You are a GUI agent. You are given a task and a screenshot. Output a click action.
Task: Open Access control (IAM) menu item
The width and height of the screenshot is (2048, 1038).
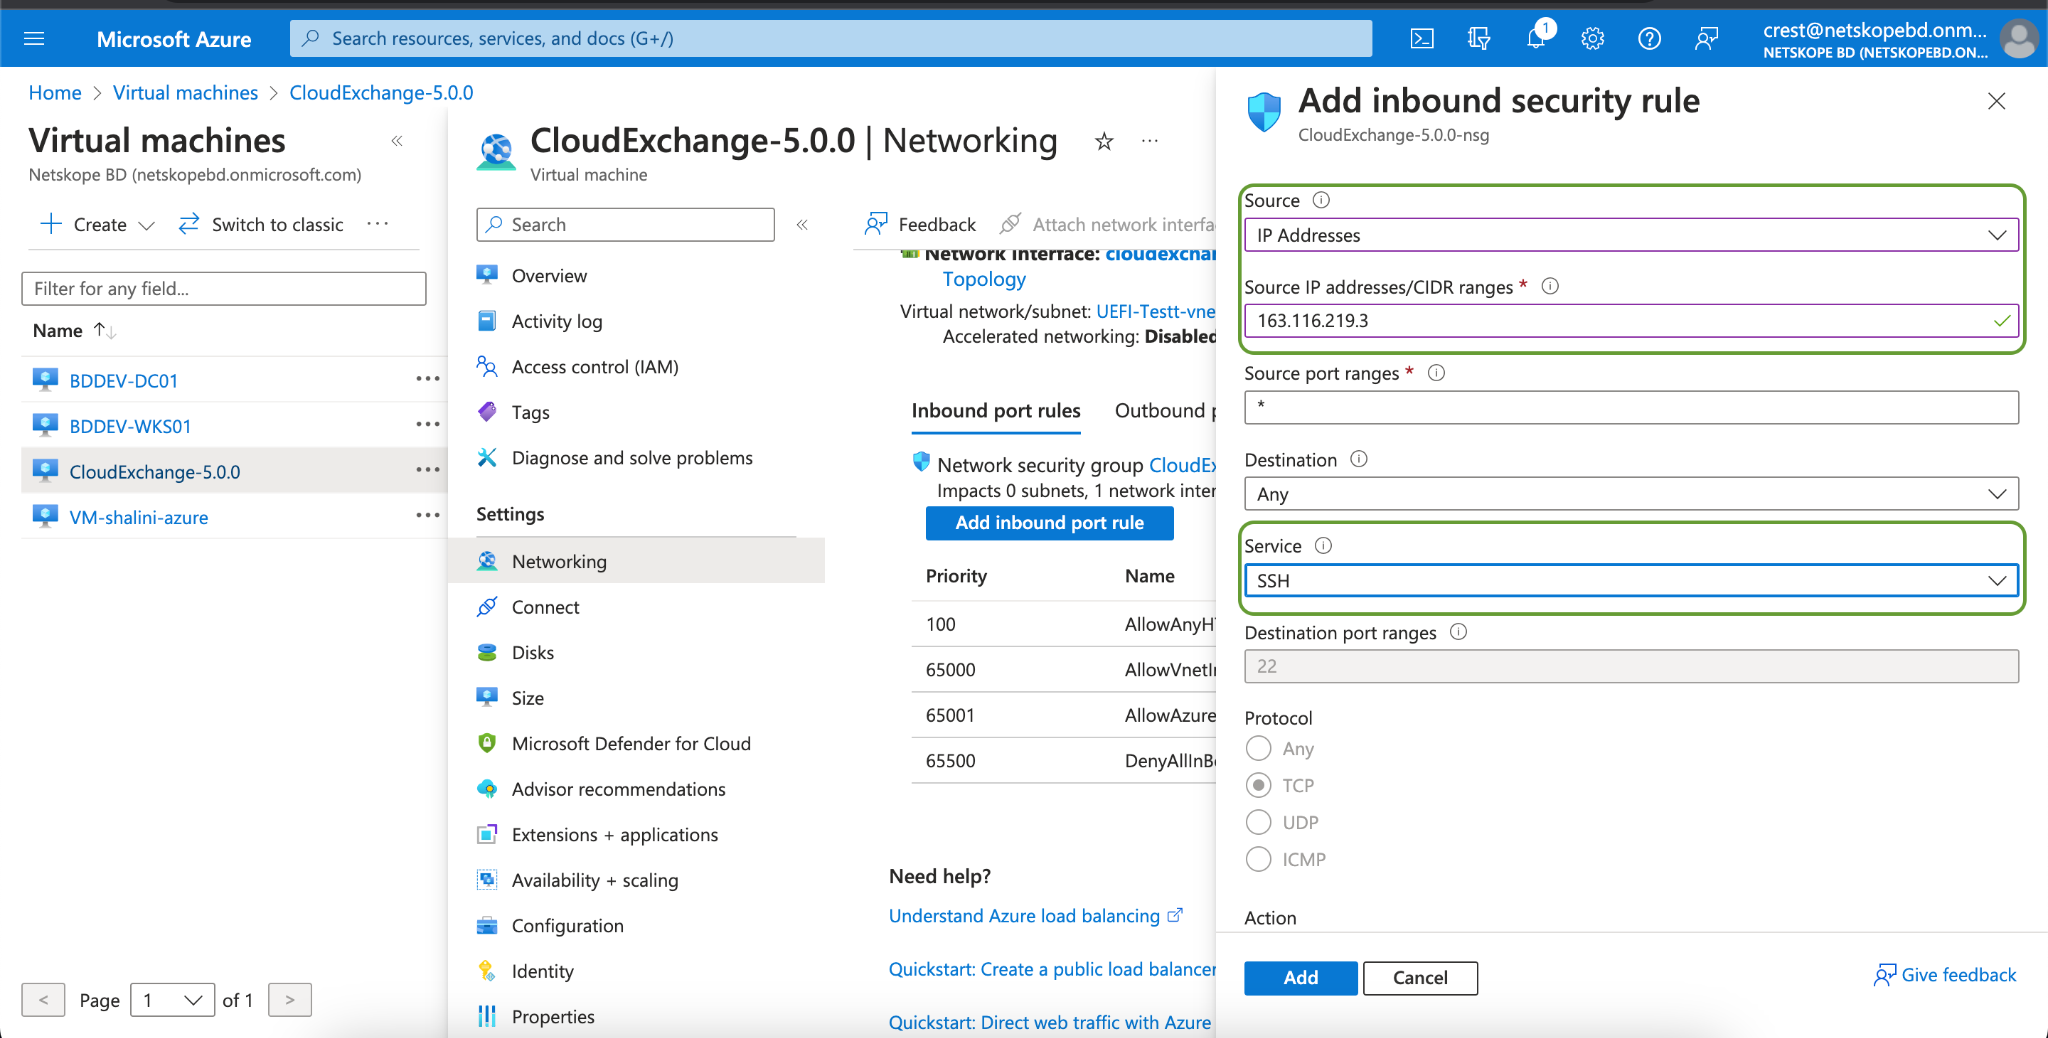pos(595,367)
